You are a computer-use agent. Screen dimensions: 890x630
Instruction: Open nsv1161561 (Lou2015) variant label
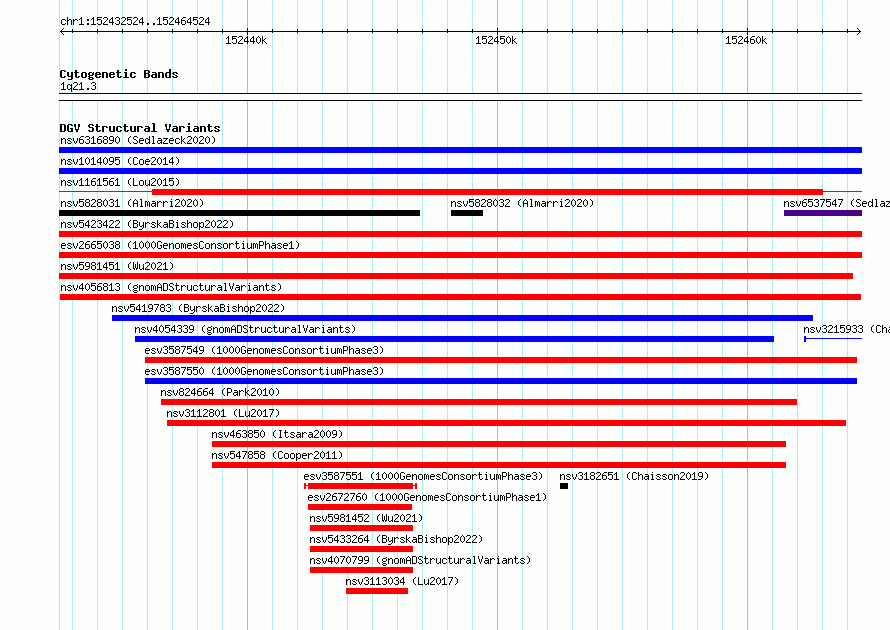click(120, 182)
